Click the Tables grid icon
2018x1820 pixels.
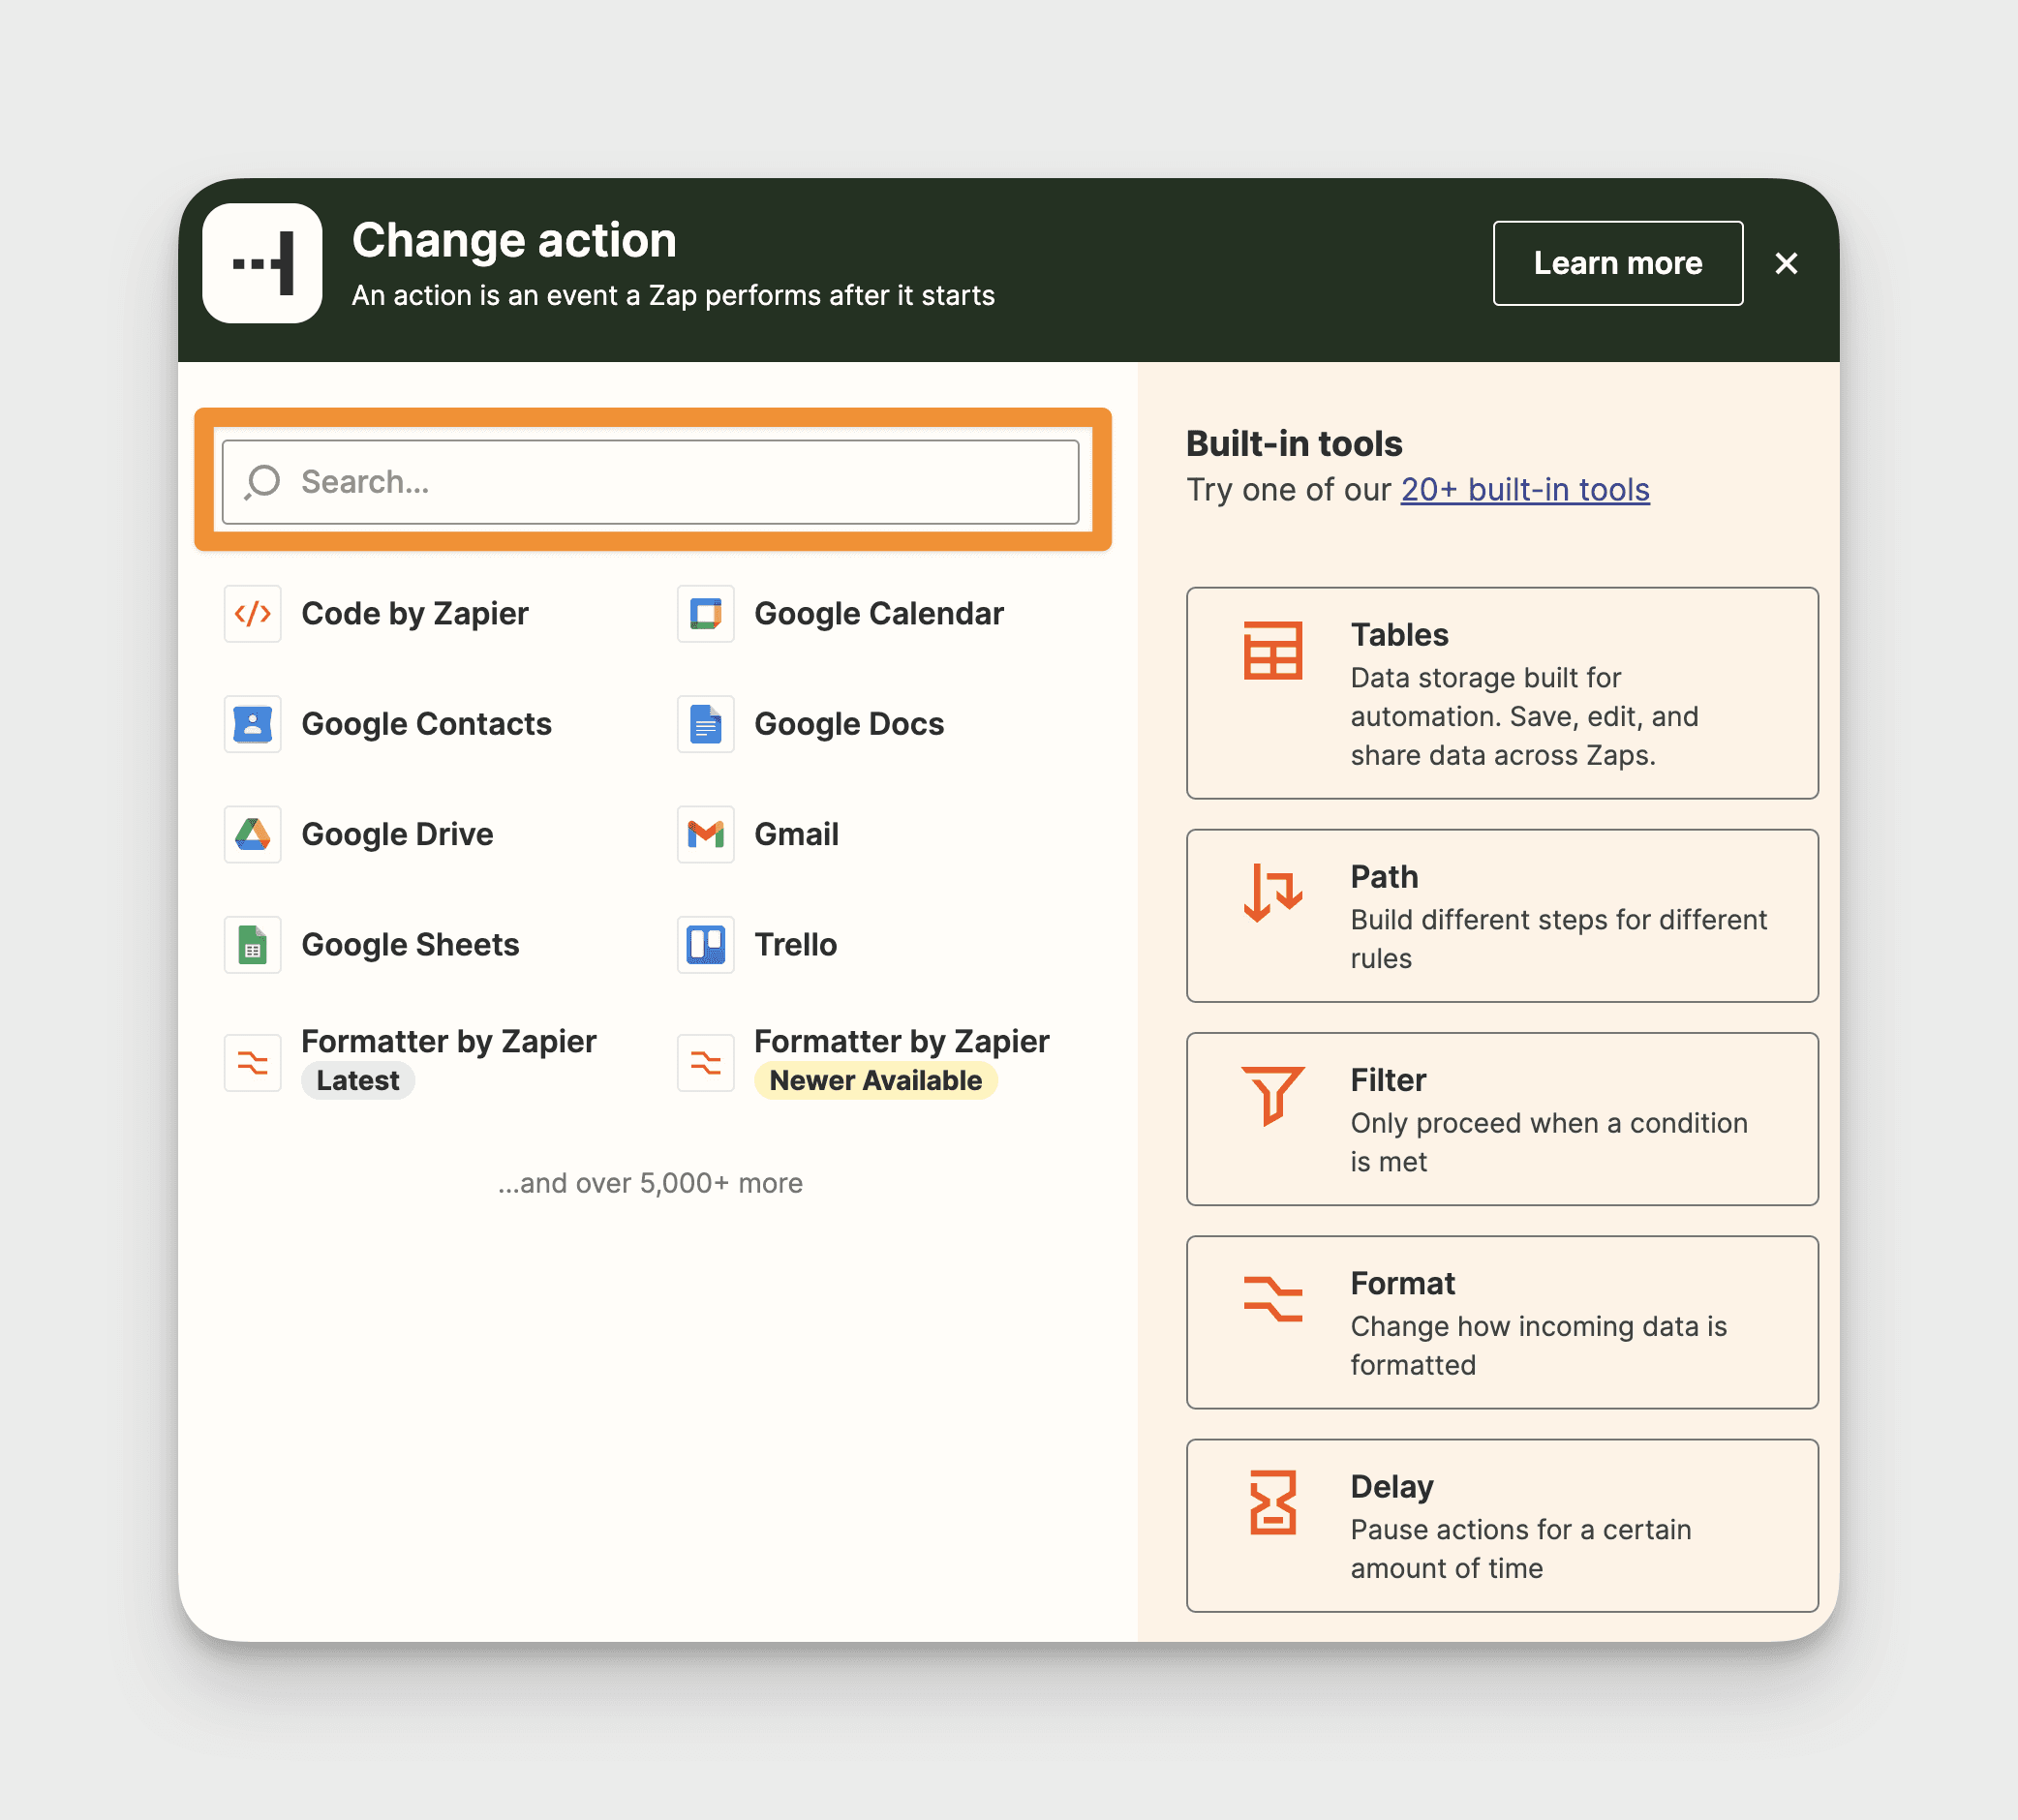pos(1272,650)
